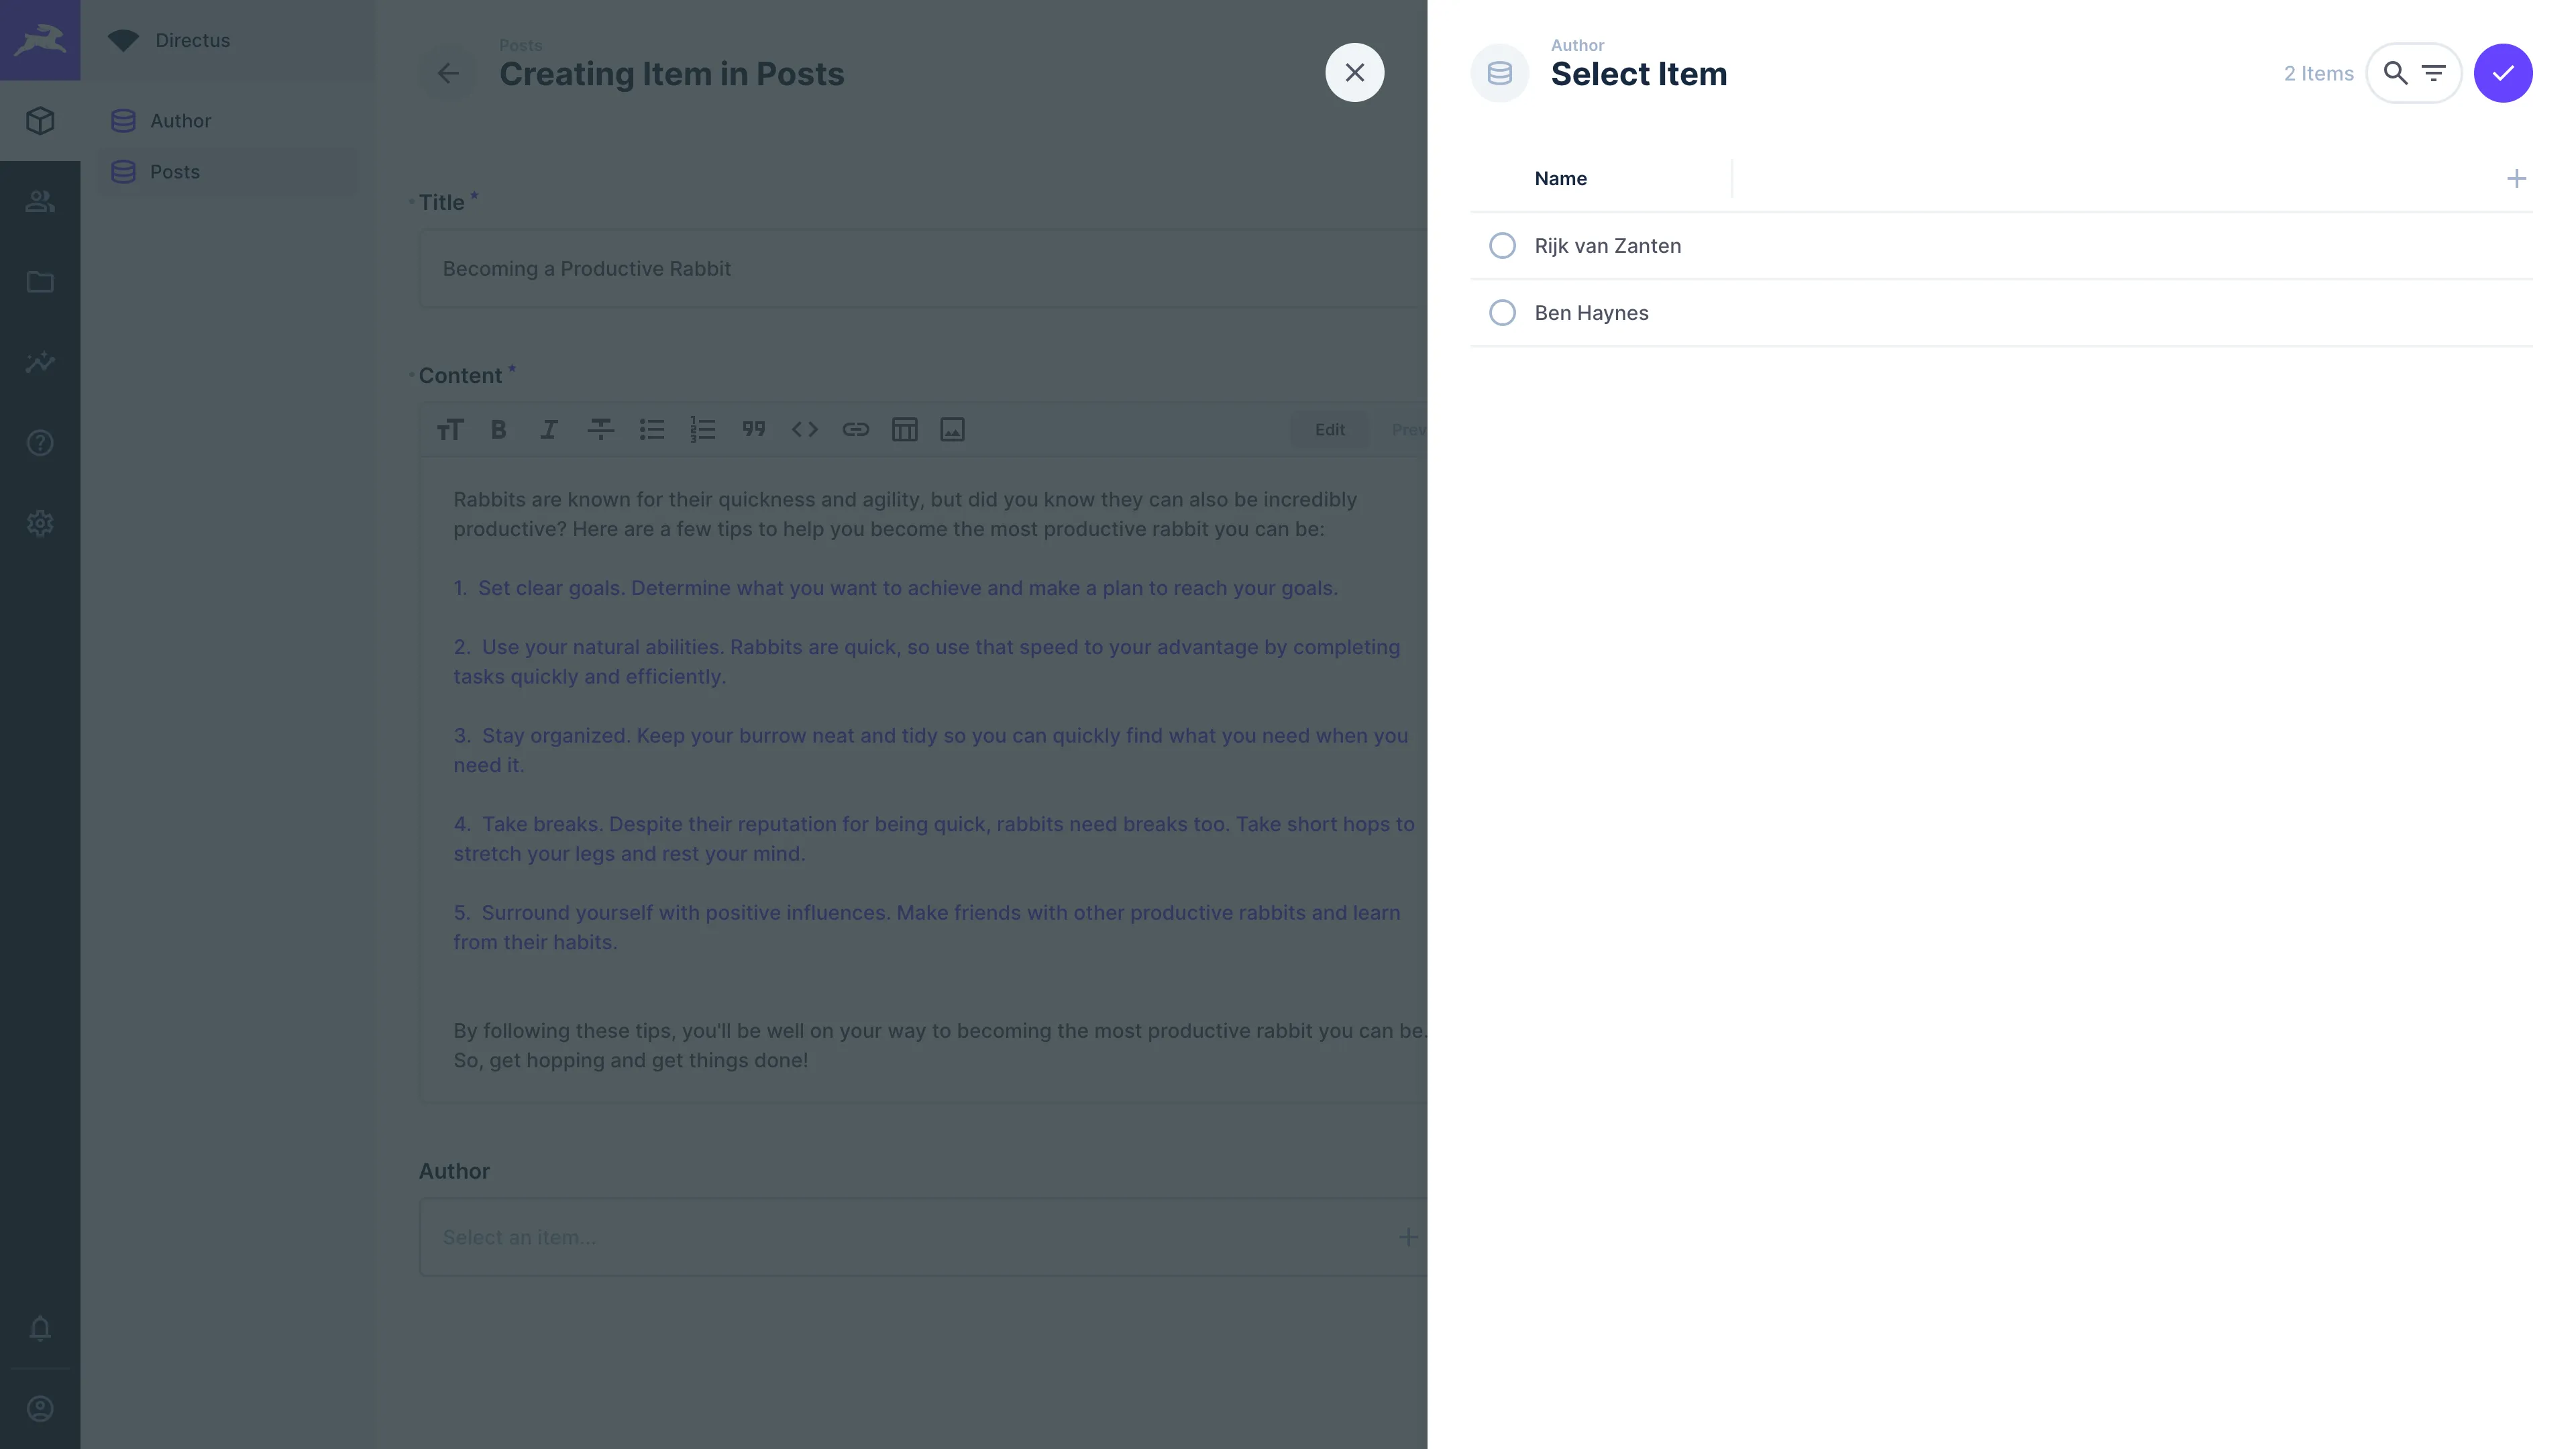The image size is (2576, 1449).
Task: Open the Insights module
Action: 40,362
